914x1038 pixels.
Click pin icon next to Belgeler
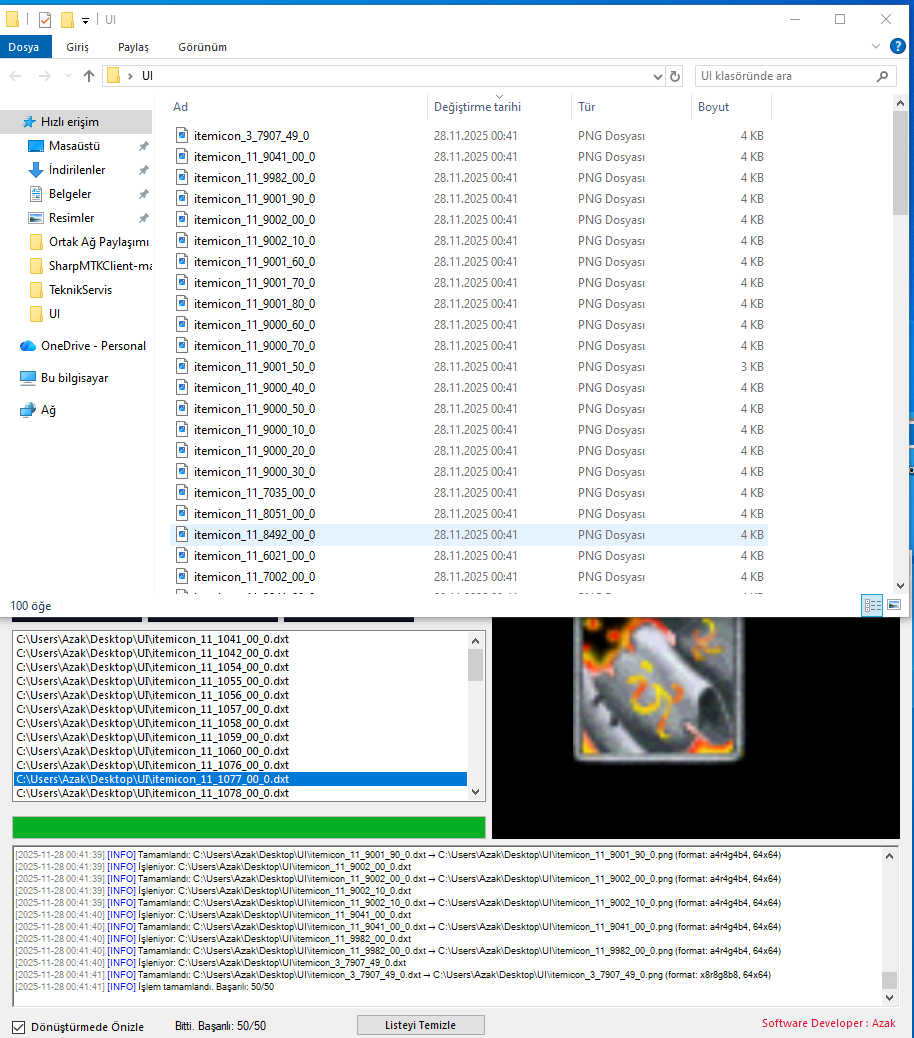pyautogui.click(x=144, y=194)
